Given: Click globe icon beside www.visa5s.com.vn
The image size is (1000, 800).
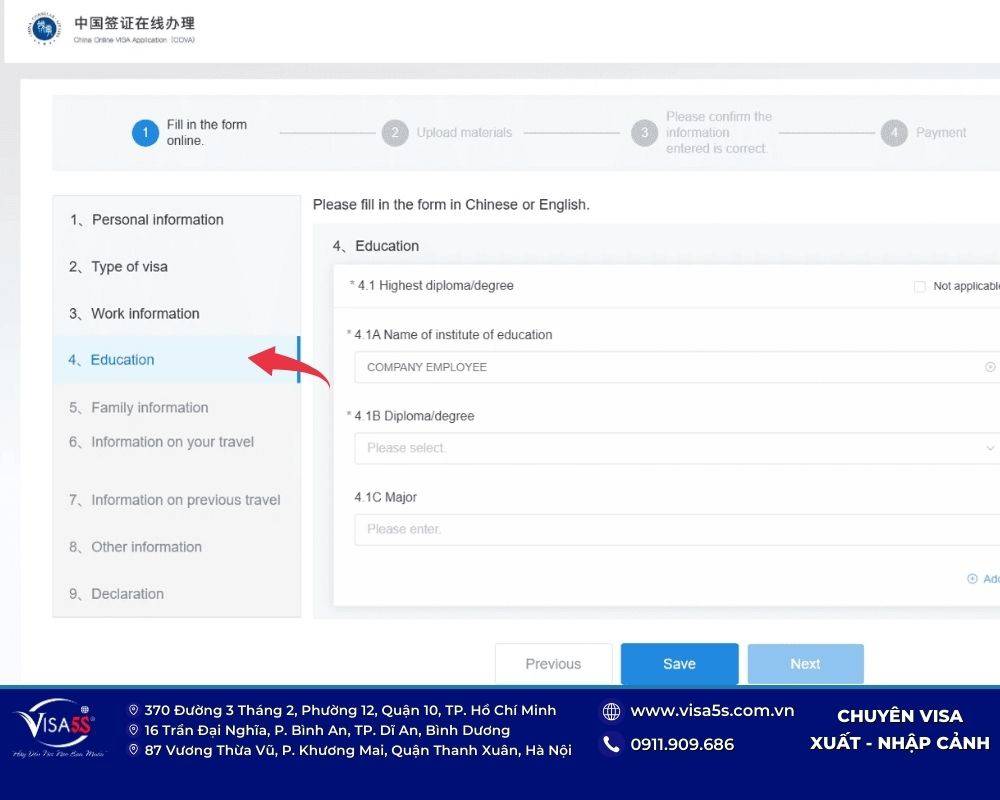Looking at the screenshot, I should (613, 711).
